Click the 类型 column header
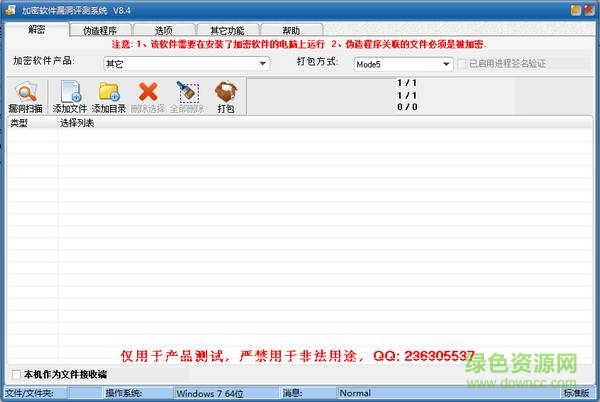The width and height of the screenshot is (600, 402). [x=20, y=124]
